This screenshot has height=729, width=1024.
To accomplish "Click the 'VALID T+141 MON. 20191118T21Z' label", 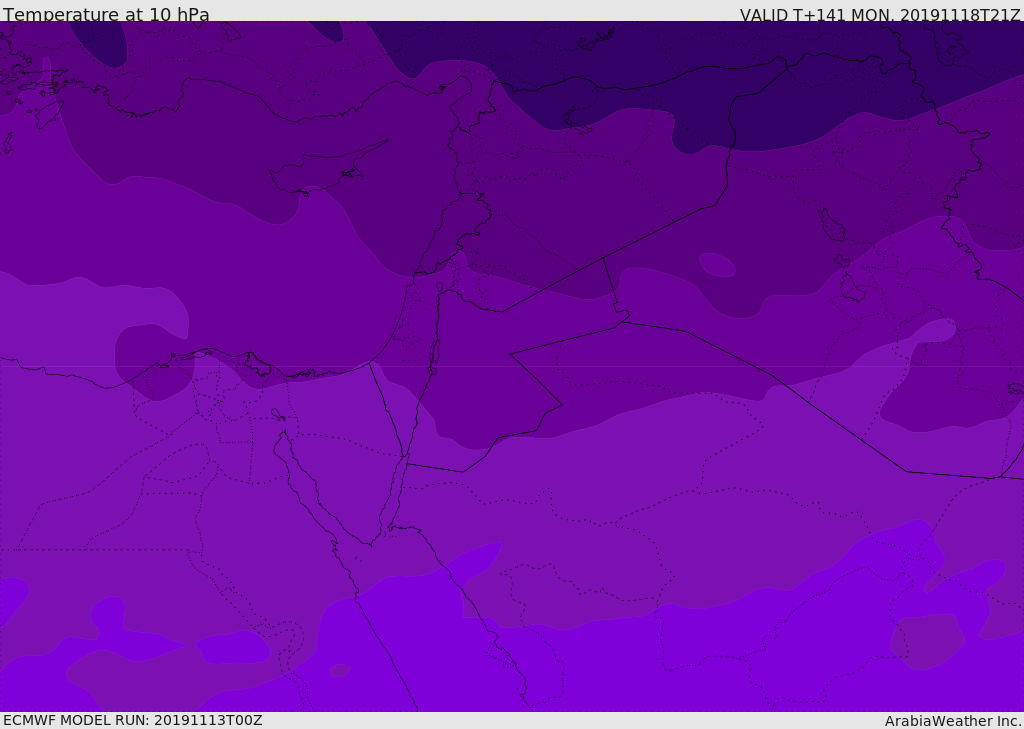I will 880,14.
